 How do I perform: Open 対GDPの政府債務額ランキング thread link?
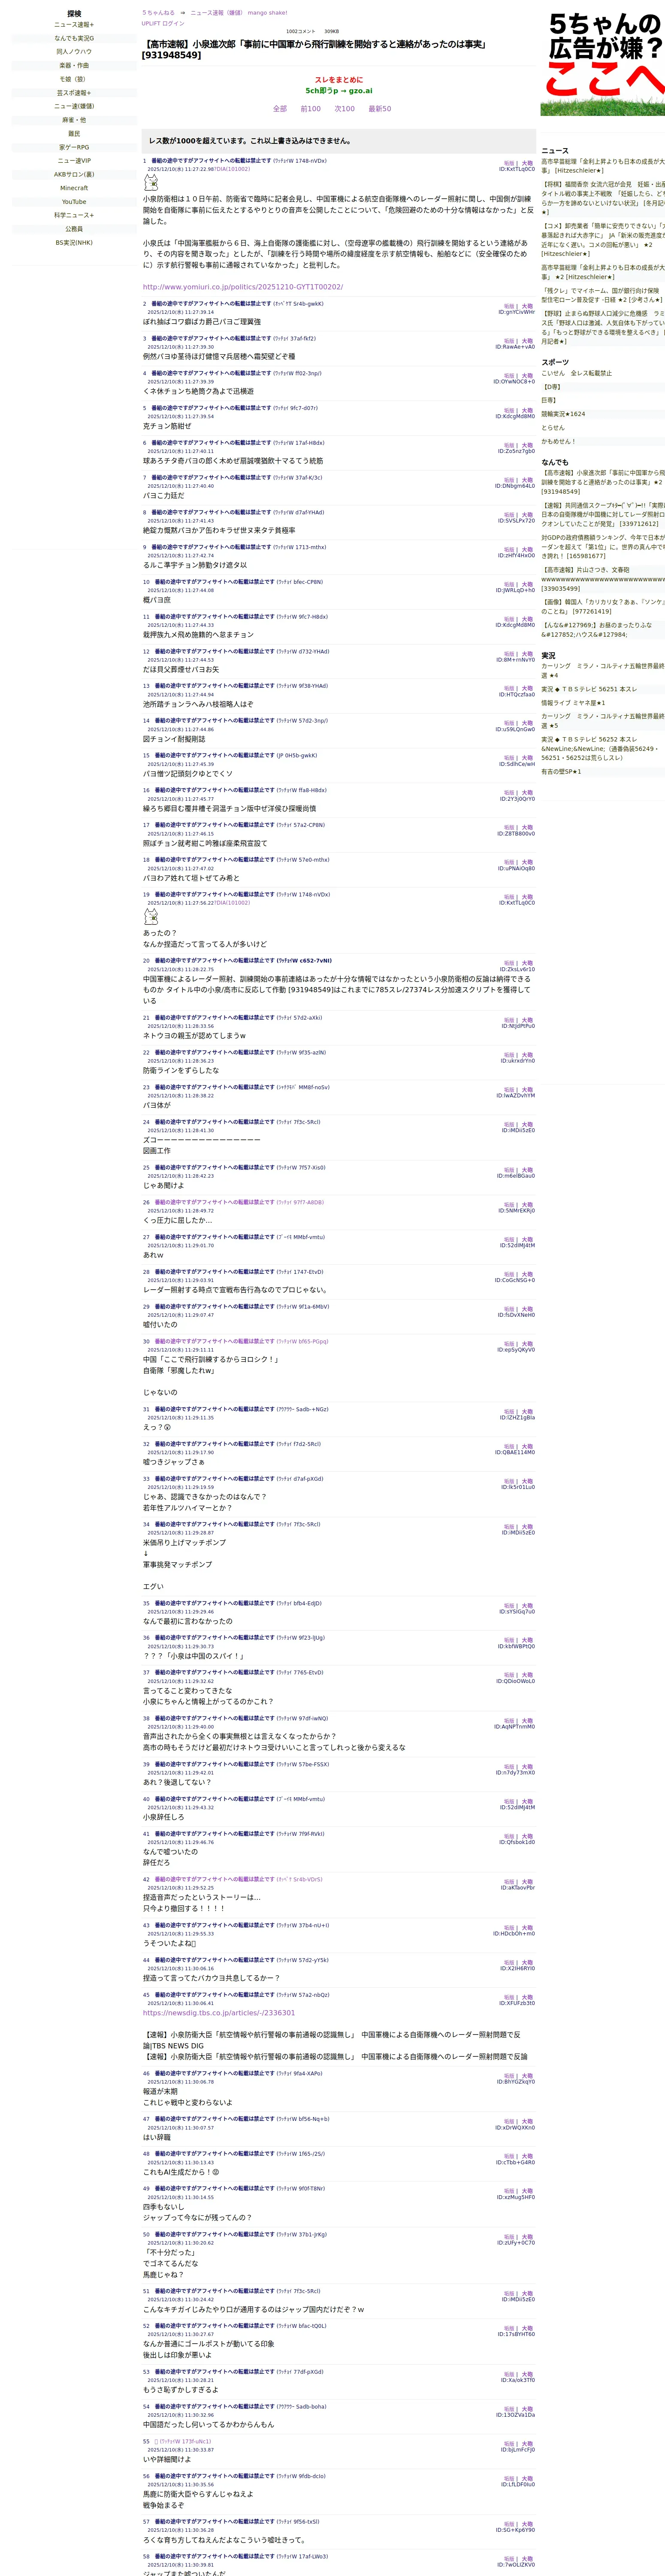click(603, 547)
